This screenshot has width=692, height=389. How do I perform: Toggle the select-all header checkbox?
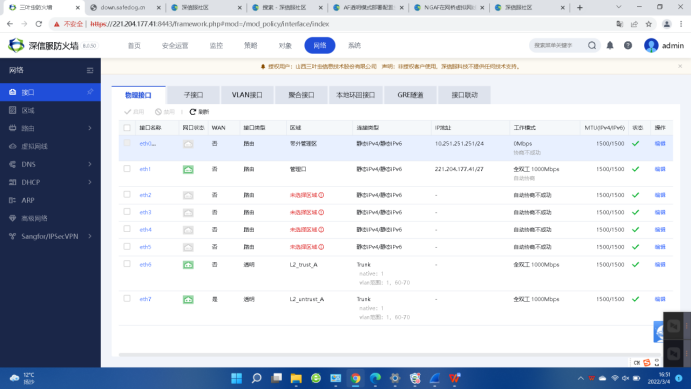coord(127,128)
